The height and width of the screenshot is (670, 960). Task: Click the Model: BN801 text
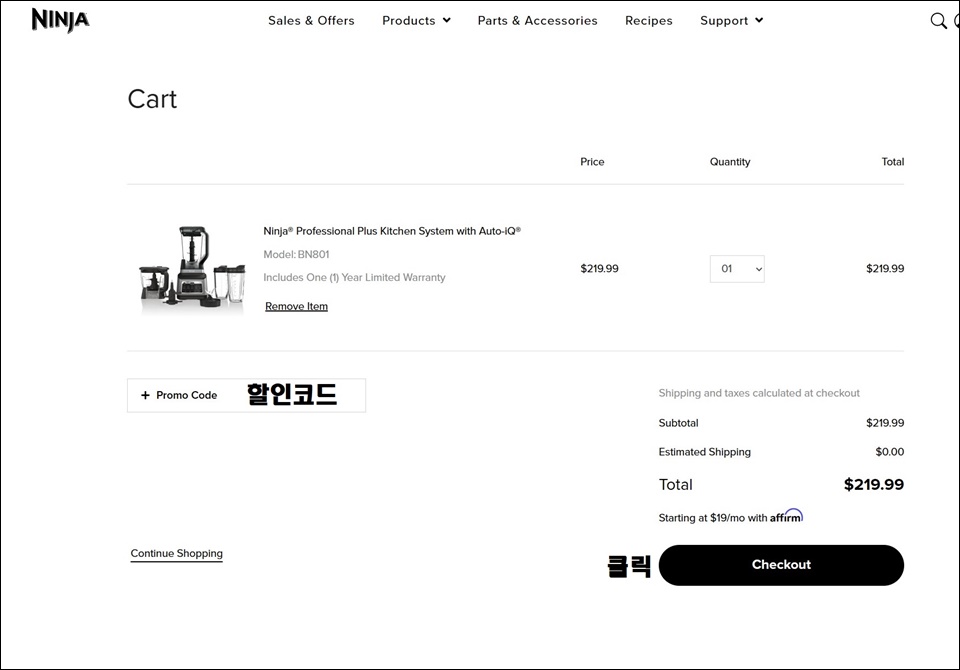coord(296,254)
